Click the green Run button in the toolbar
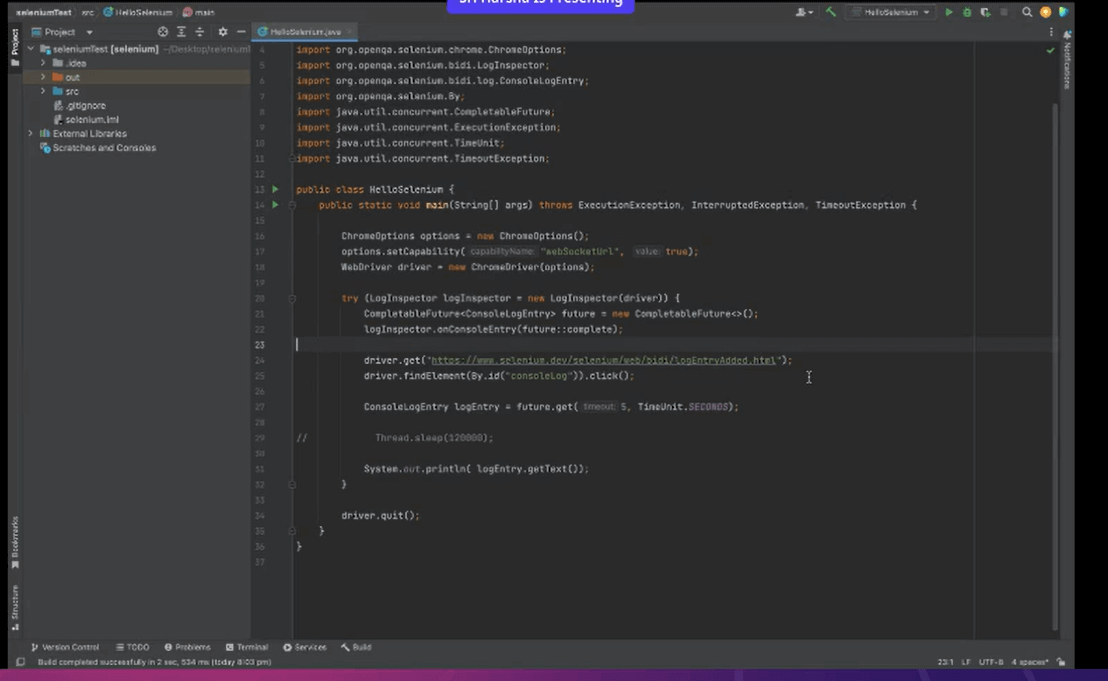Image resolution: width=1108 pixels, height=681 pixels. (949, 12)
